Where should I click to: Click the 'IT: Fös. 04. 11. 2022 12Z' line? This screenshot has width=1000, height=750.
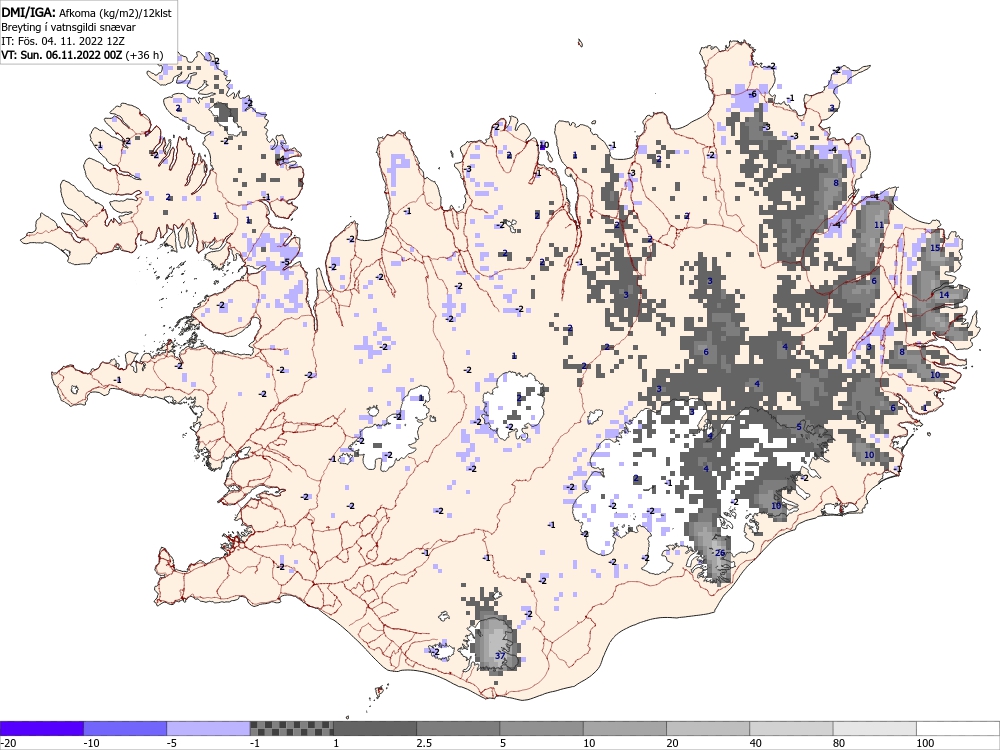click(x=63, y=41)
